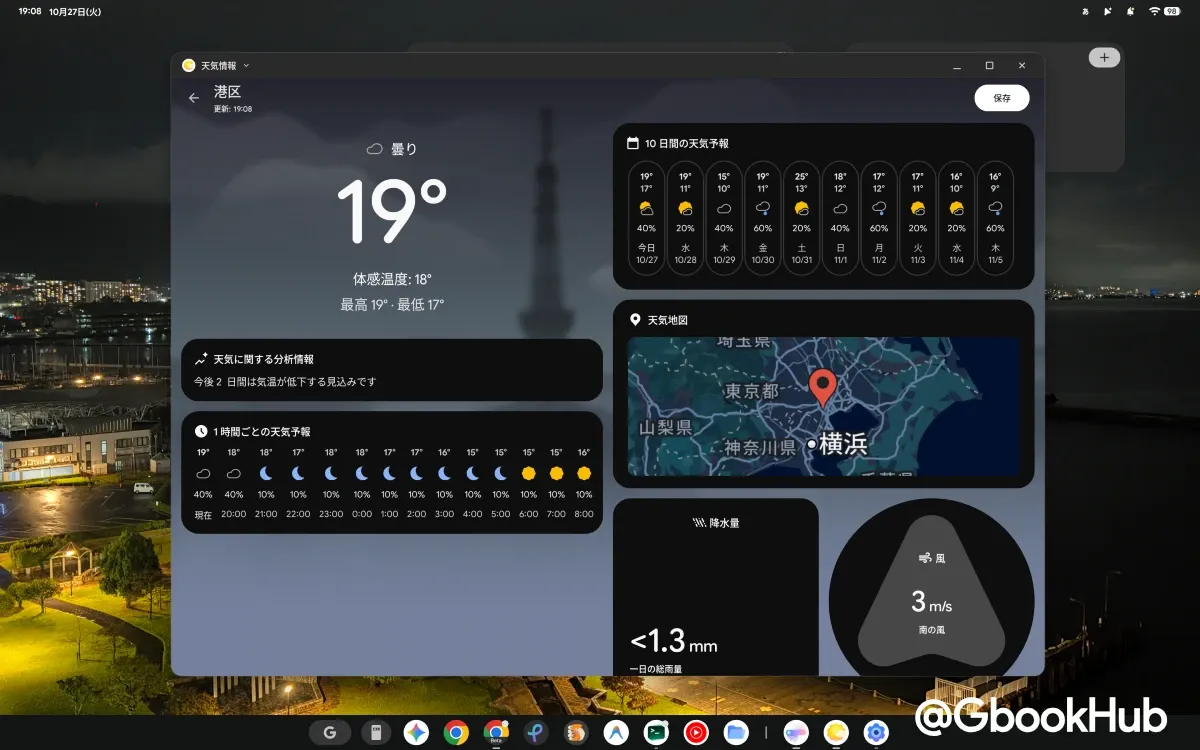Screen dimensions: 1200x750
Task: Open the blue A-shaped app in shelf
Action: pyautogui.click(x=616, y=733)
